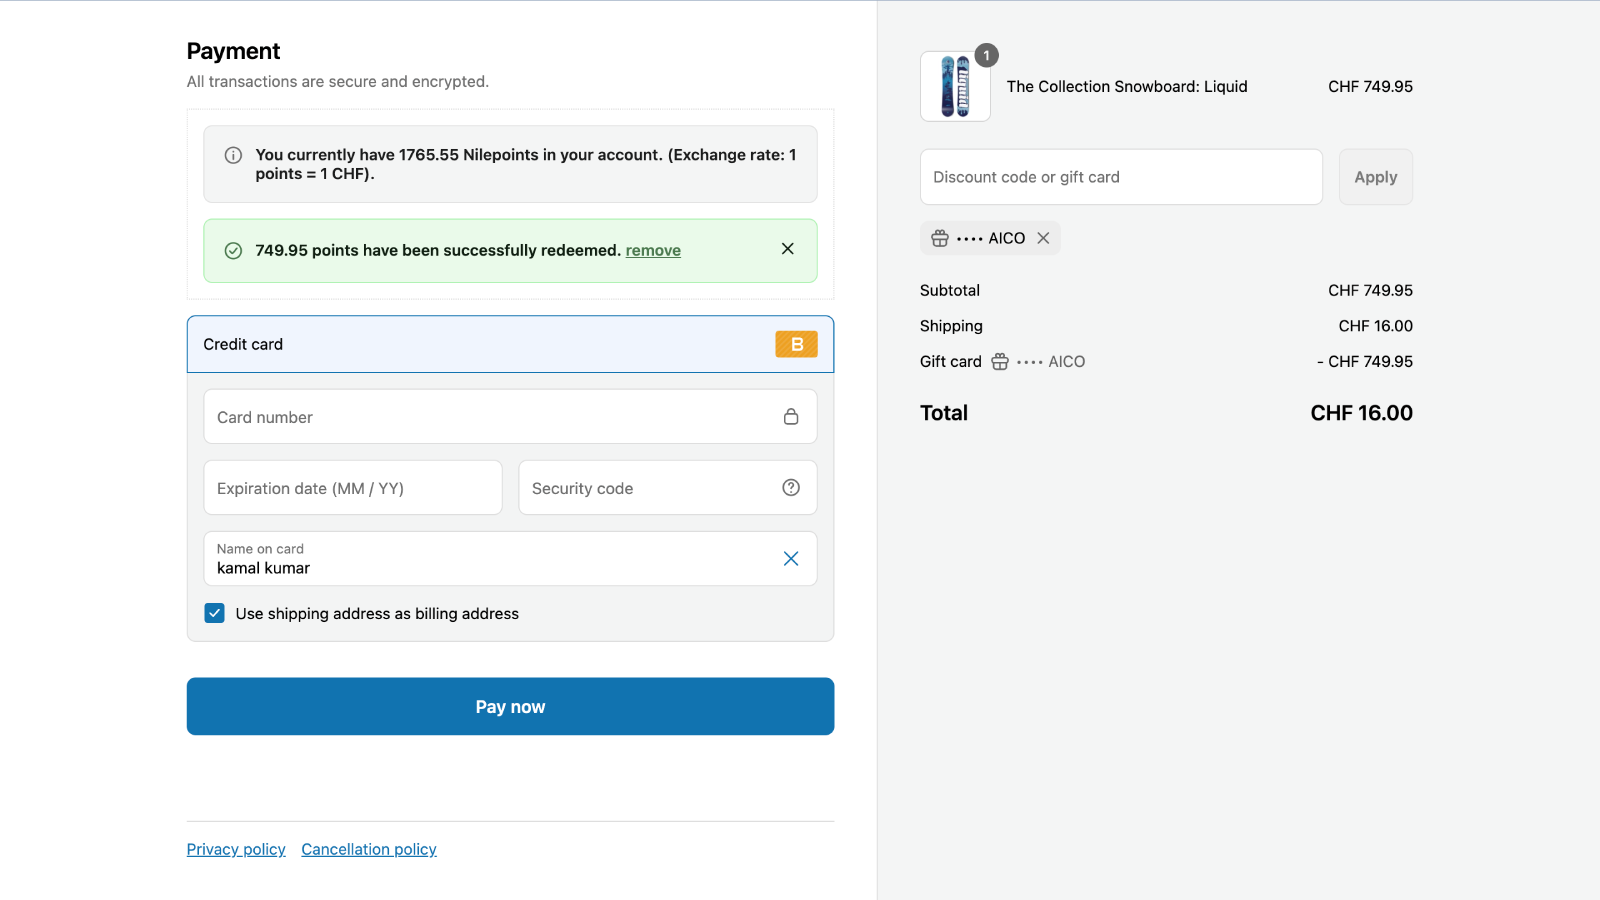The image size is (1600, 900).
Task: Select the Credit card payment option
Action: (510, 344)
